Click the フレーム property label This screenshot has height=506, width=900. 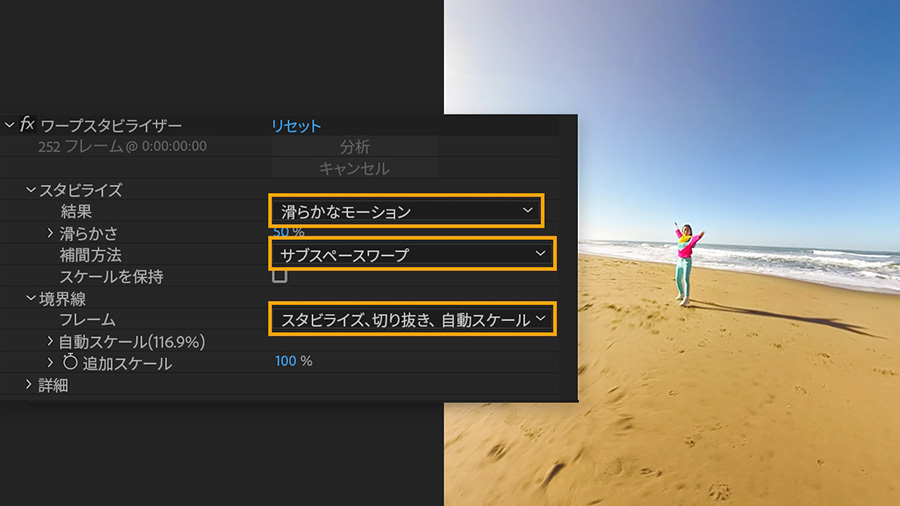pos(87,320)
